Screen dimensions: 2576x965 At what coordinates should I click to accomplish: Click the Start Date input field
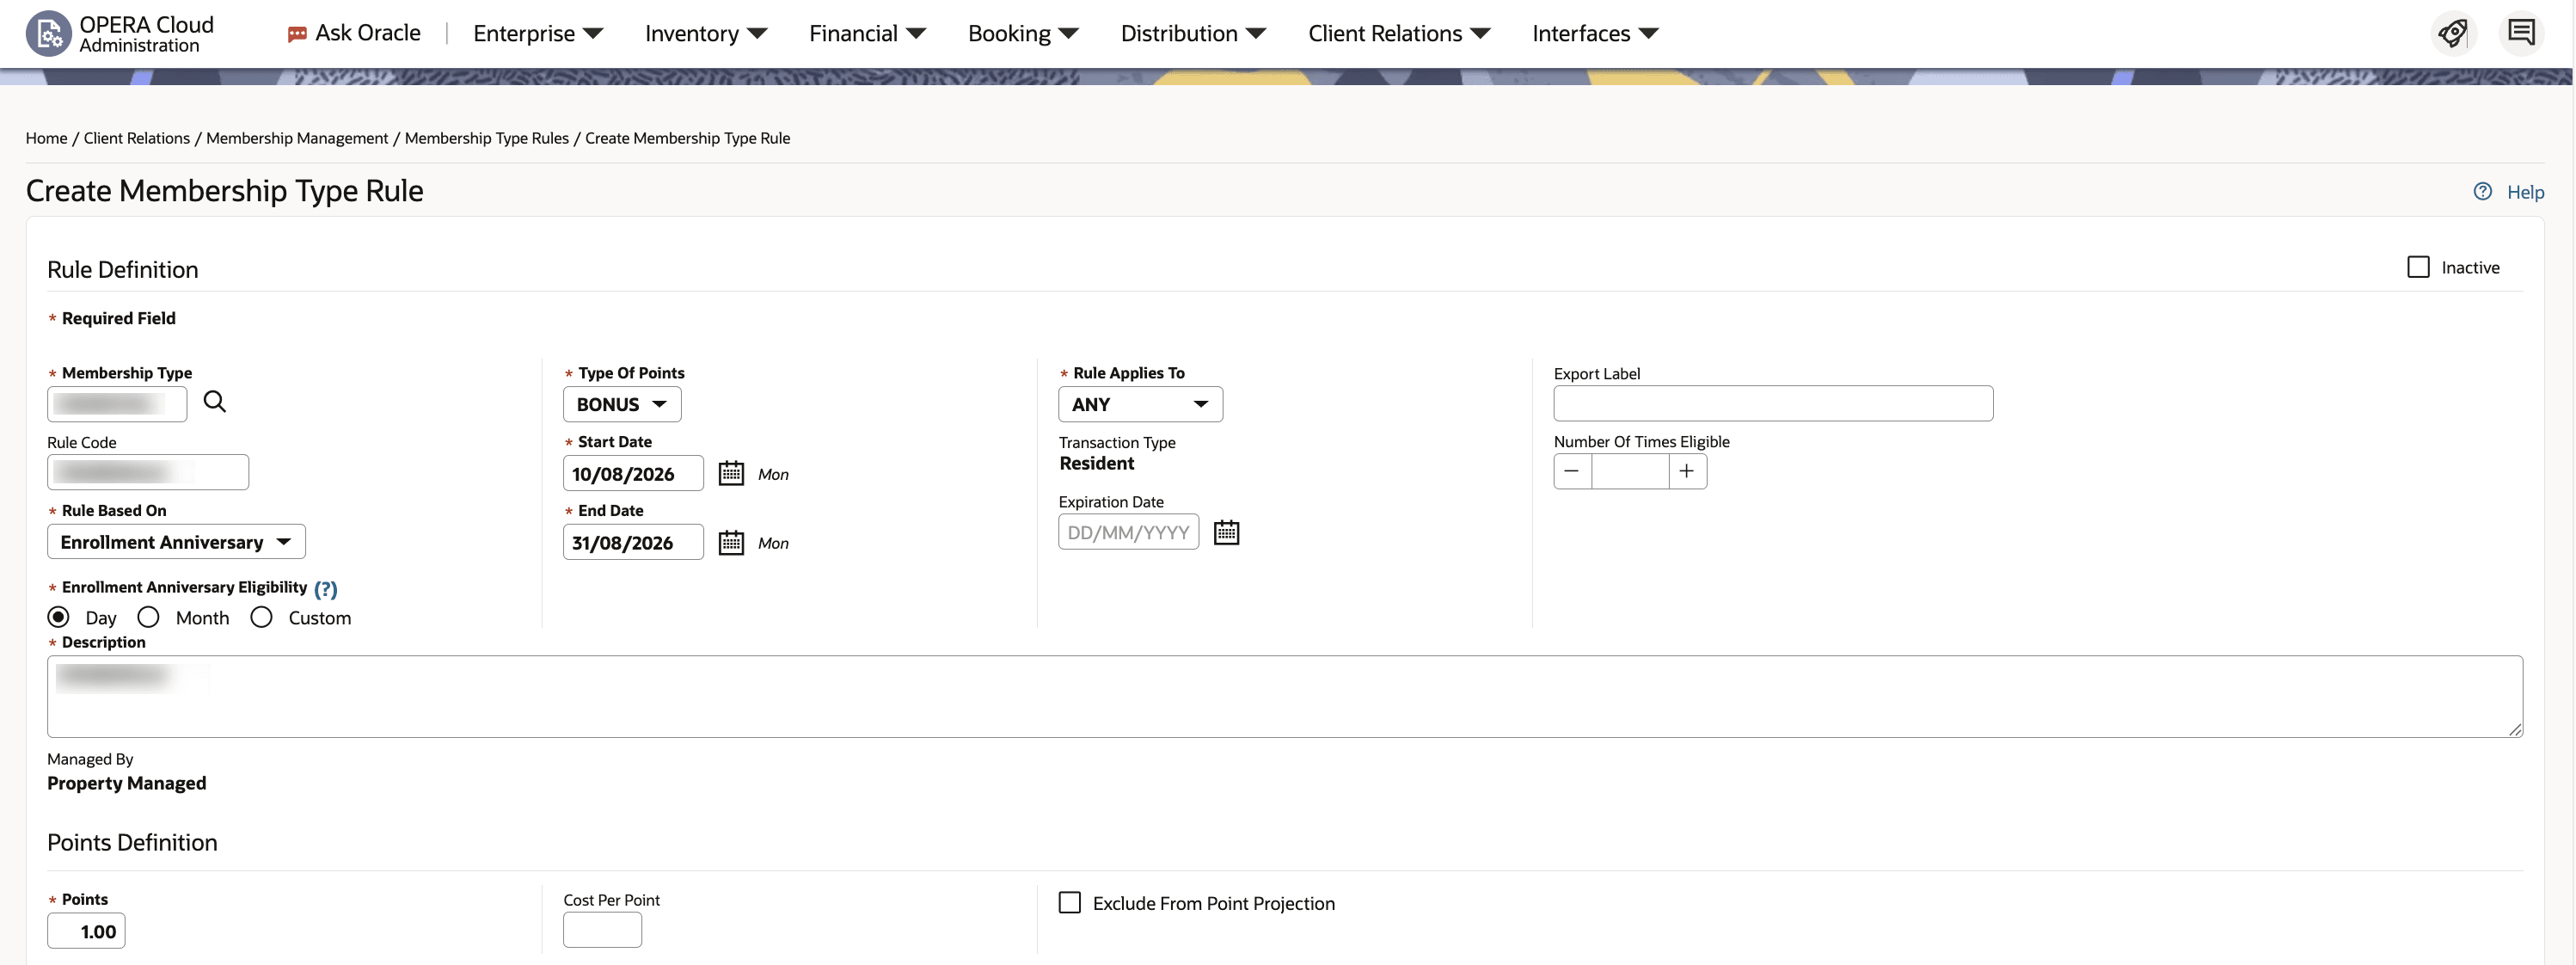click(633, 473)
